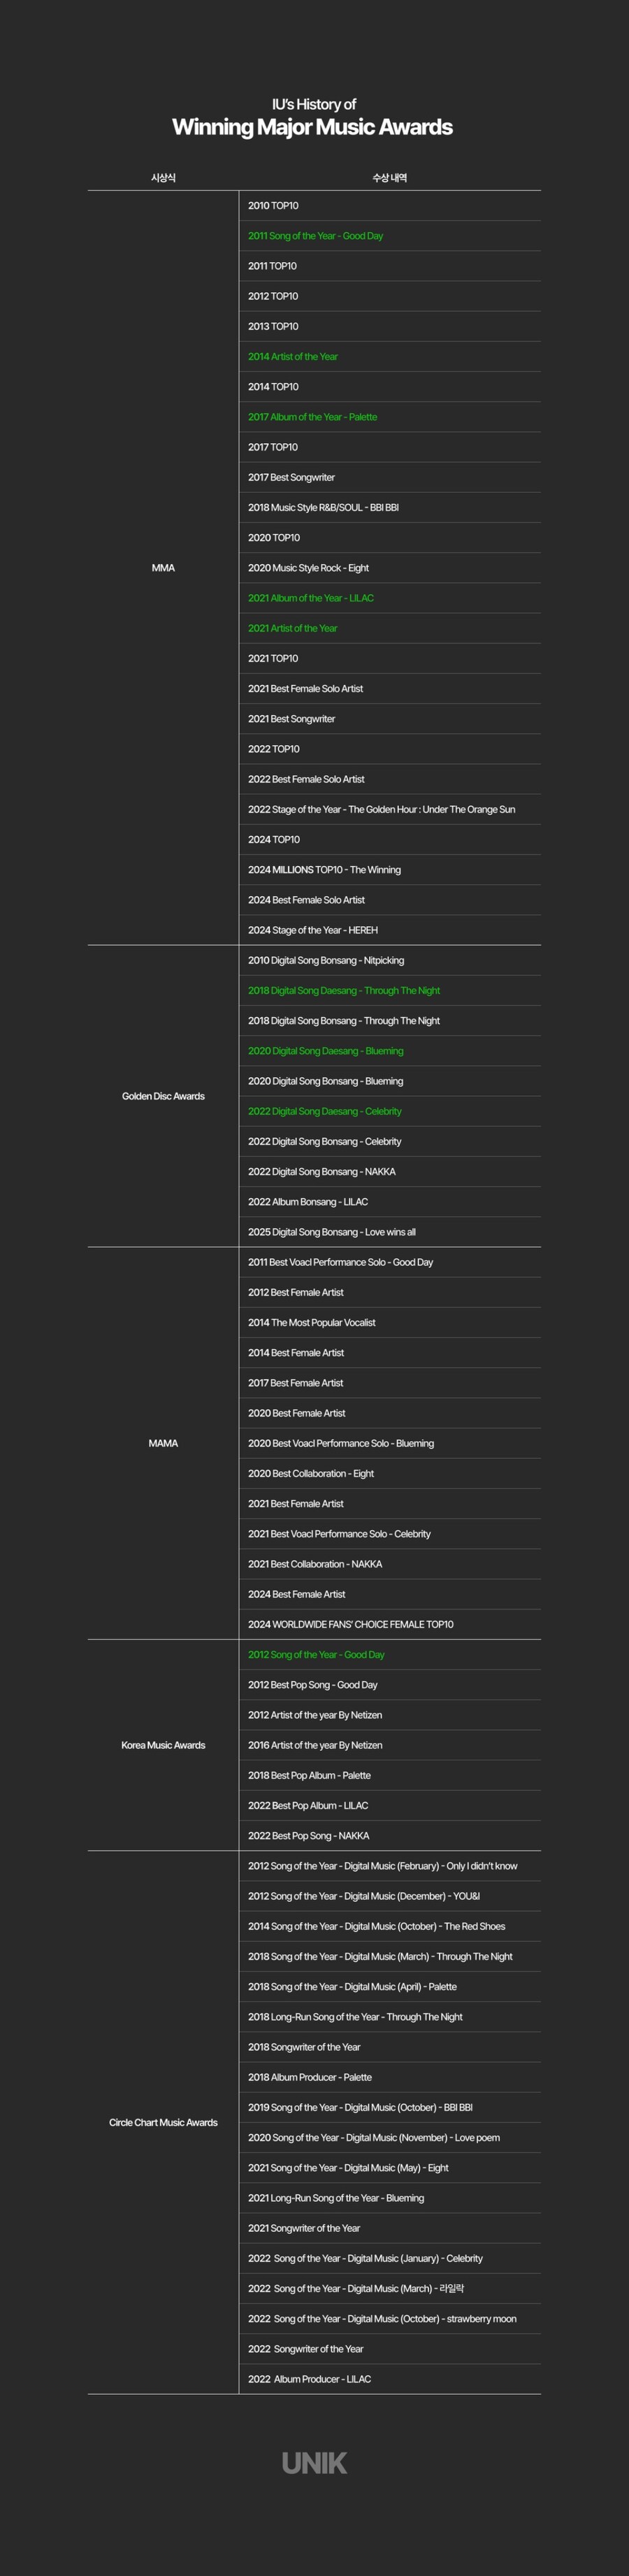
Task: Click '2022 Album Producer - LILAC' row
Action: pos(310,2379)
